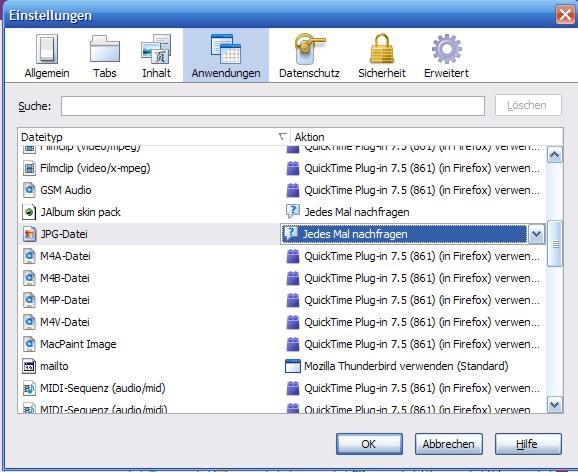The width and height of the screenshot is (578, 472).
Task: Click the QuickTime plug-in icon for M4P-Datei
Action: (x=293, y=300)
